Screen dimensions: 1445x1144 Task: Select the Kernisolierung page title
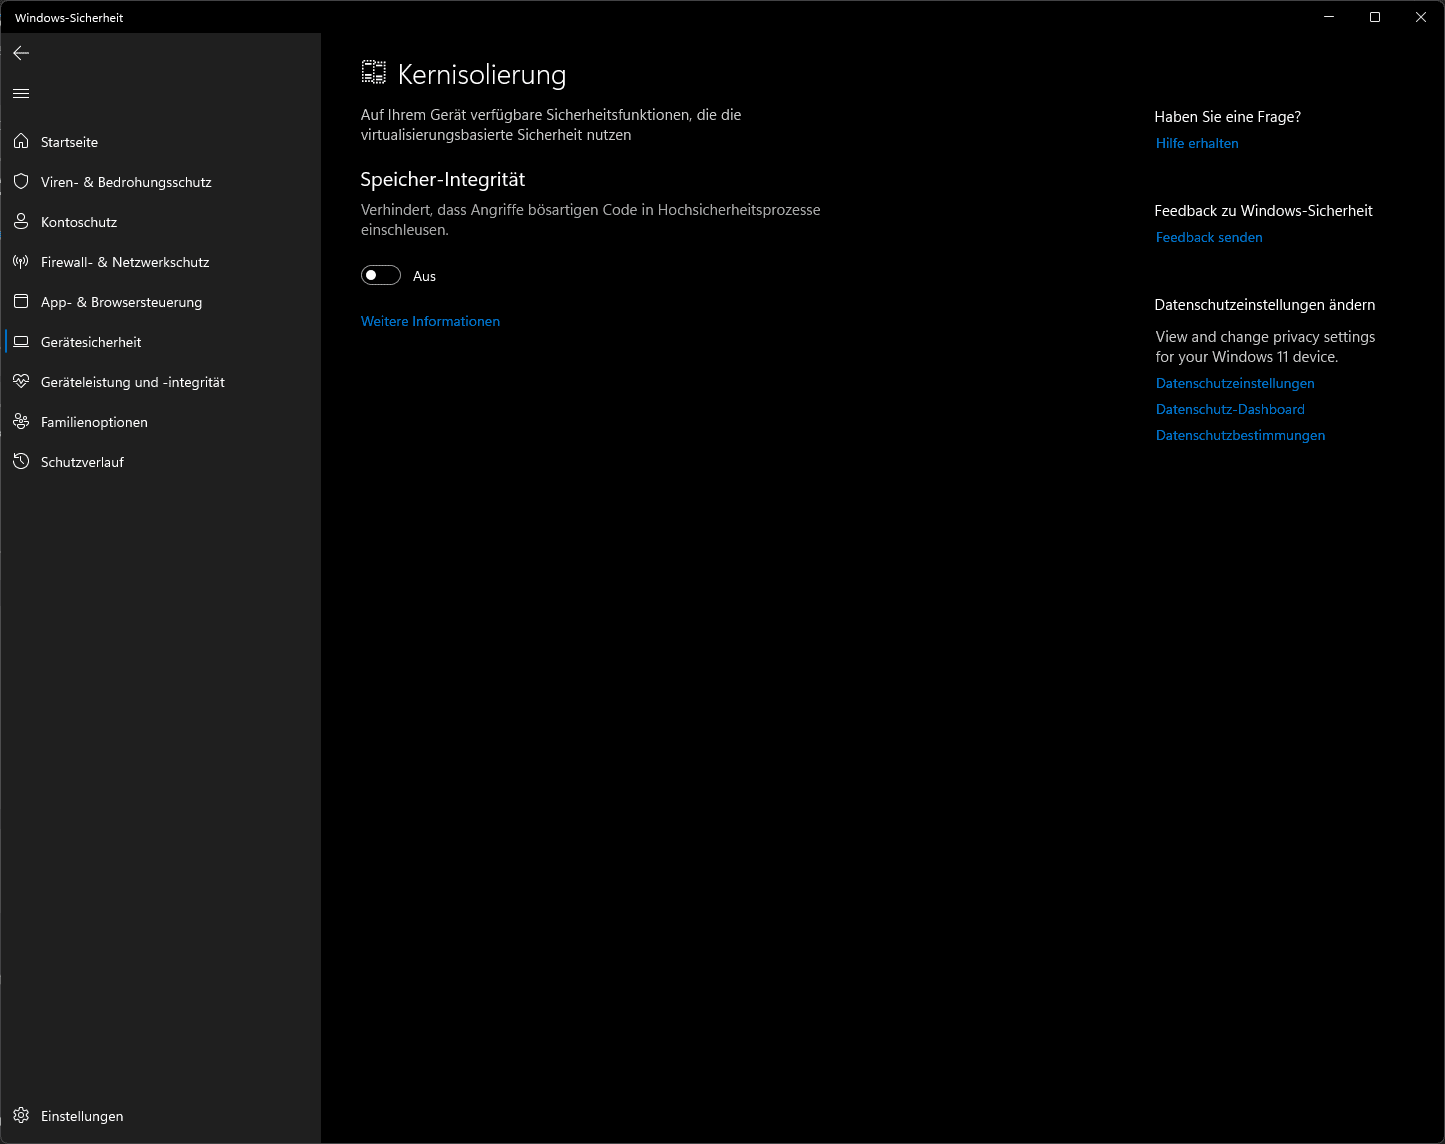point(482,75)
